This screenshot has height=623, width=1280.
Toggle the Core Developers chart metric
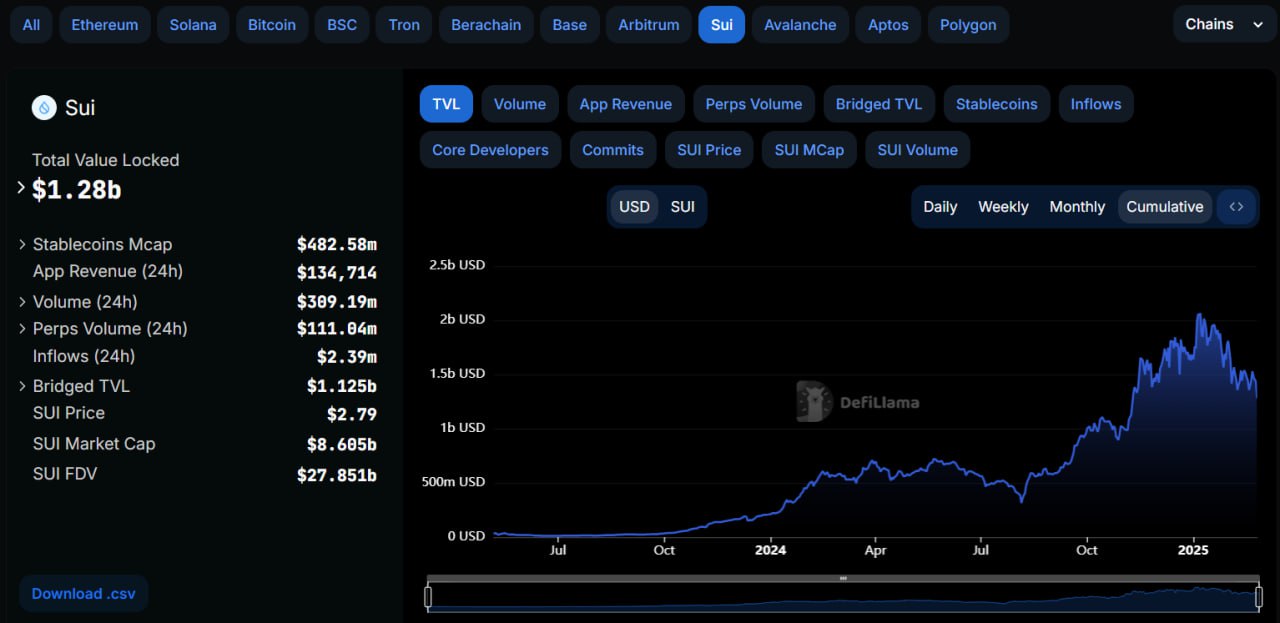[x=490, y=150]
